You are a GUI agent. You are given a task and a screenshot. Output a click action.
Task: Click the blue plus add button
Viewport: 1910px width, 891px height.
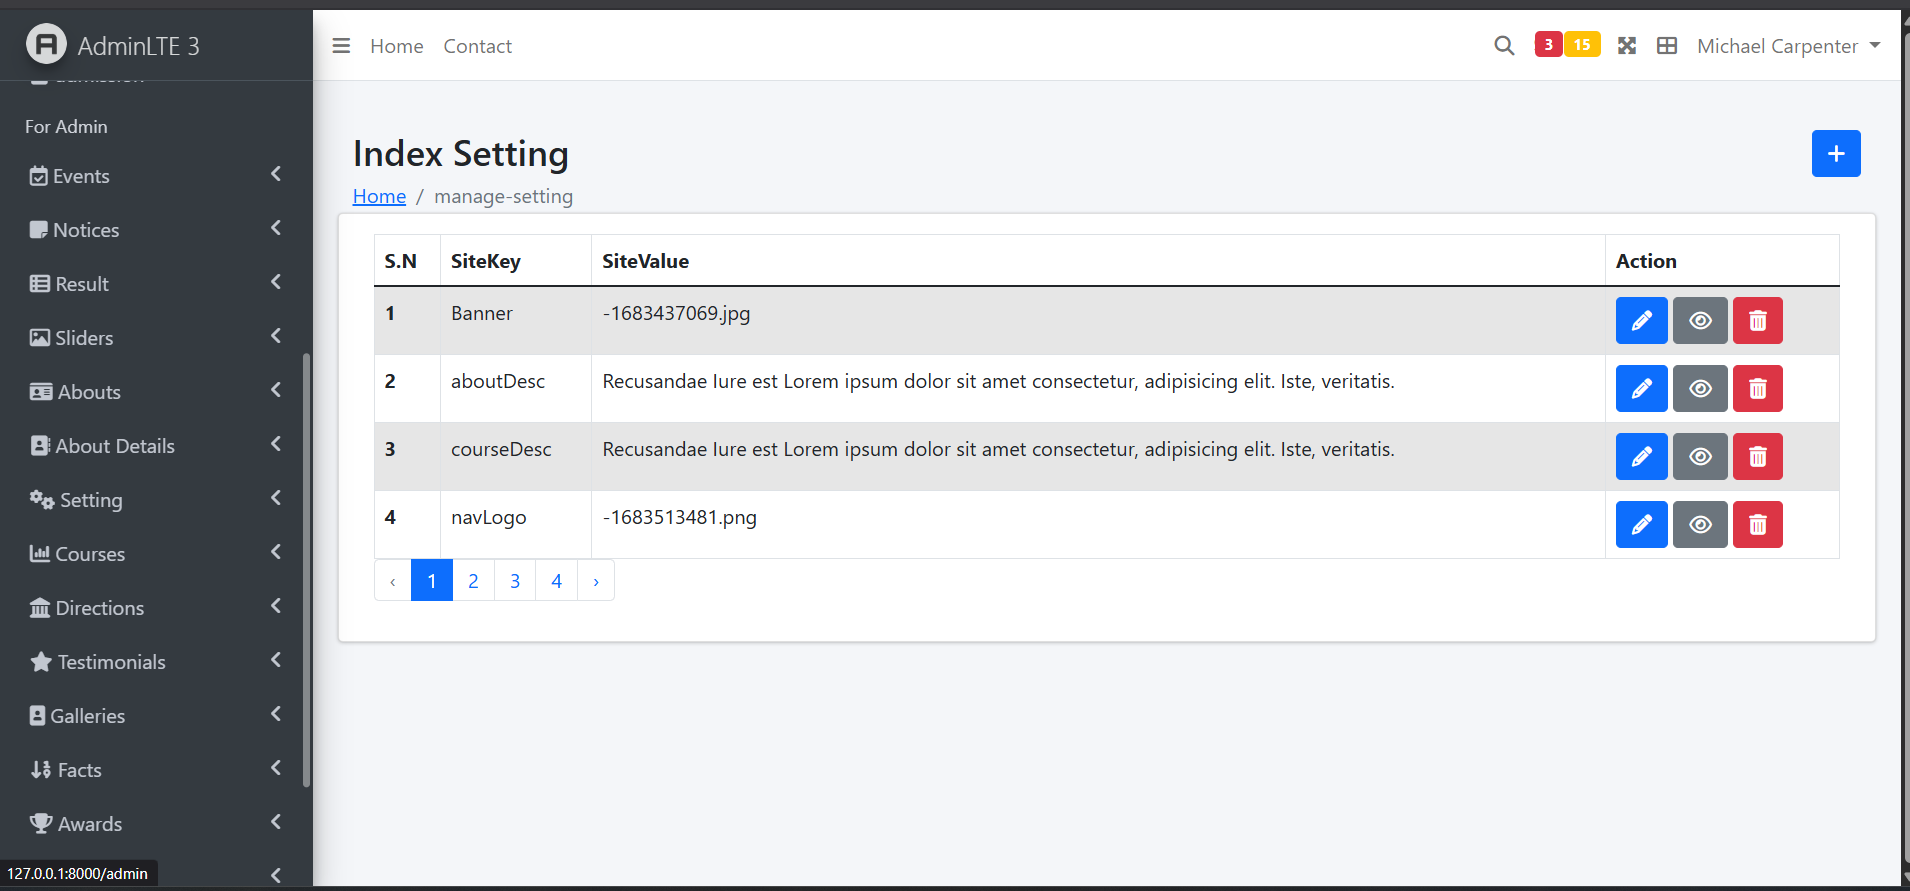pyautogui.click(x=1836, y=153)
